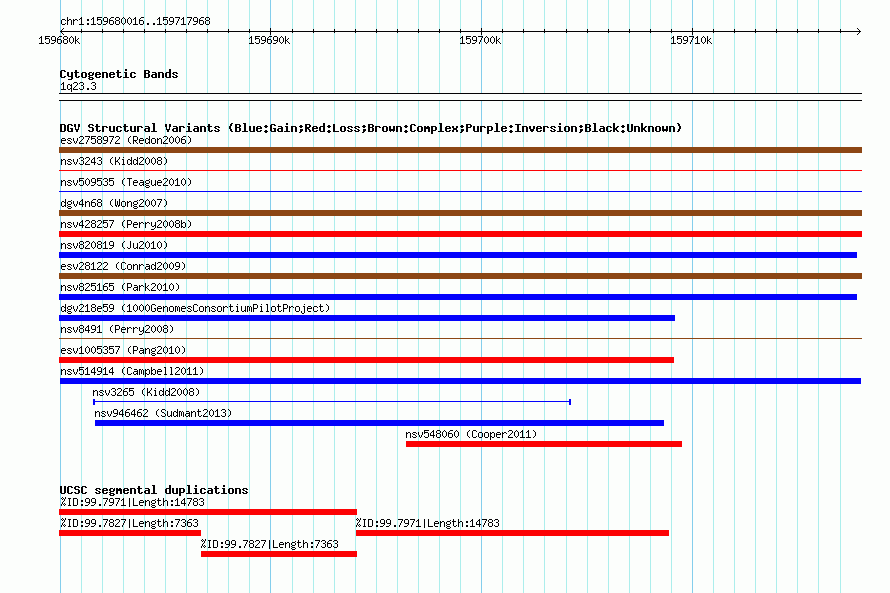Click the 159700k ruler label
The image size is (890, 593).
tap(480, 40)
